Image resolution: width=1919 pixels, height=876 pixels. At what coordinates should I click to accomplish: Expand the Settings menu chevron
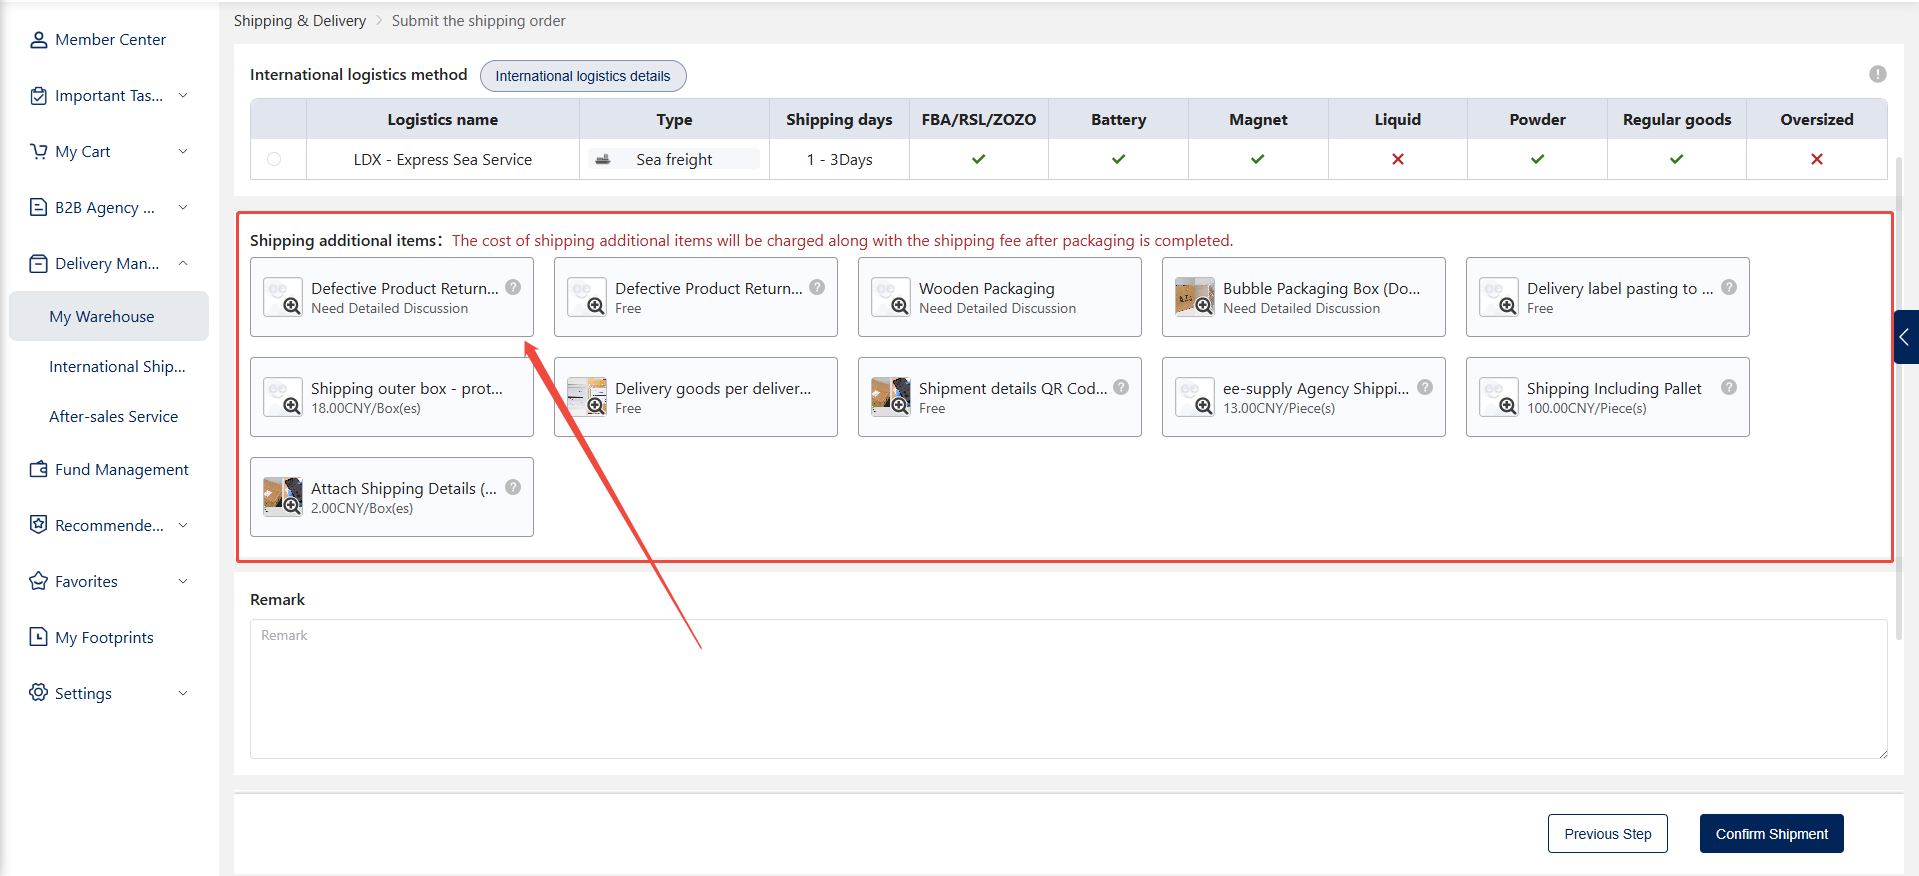[x=183, y=693]
